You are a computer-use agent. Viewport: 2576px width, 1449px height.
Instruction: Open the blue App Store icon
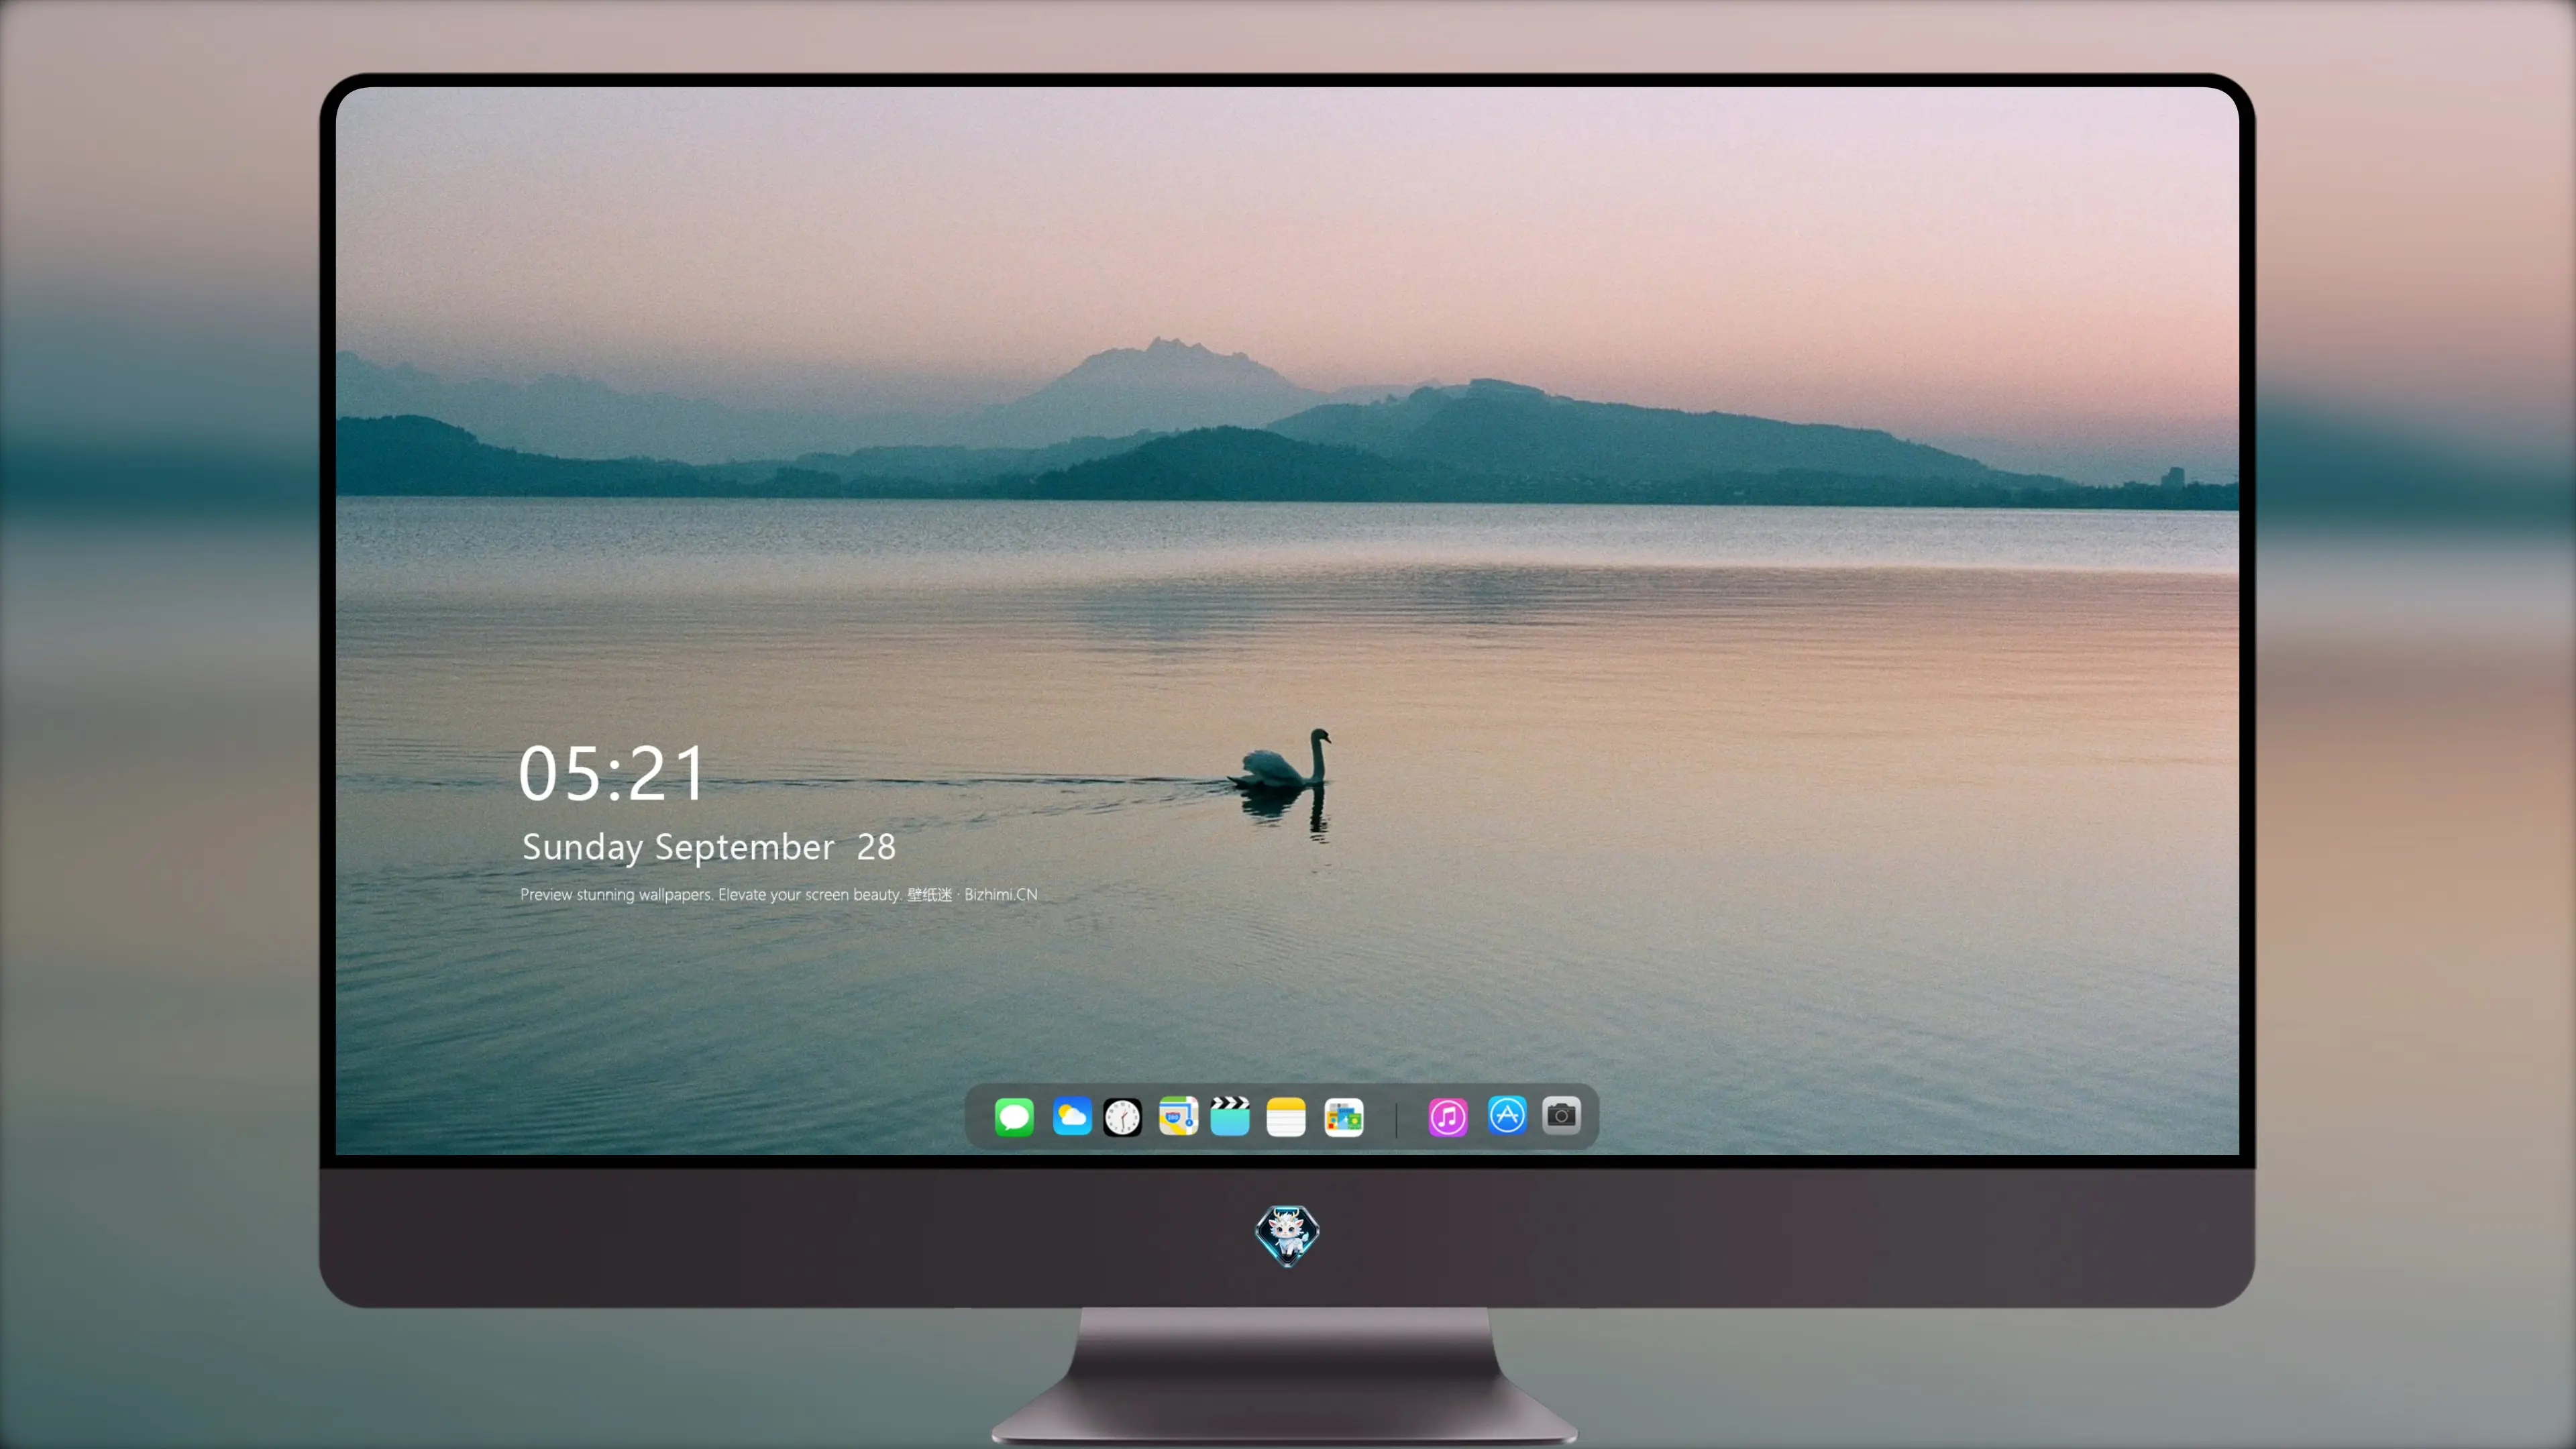1507,1115
